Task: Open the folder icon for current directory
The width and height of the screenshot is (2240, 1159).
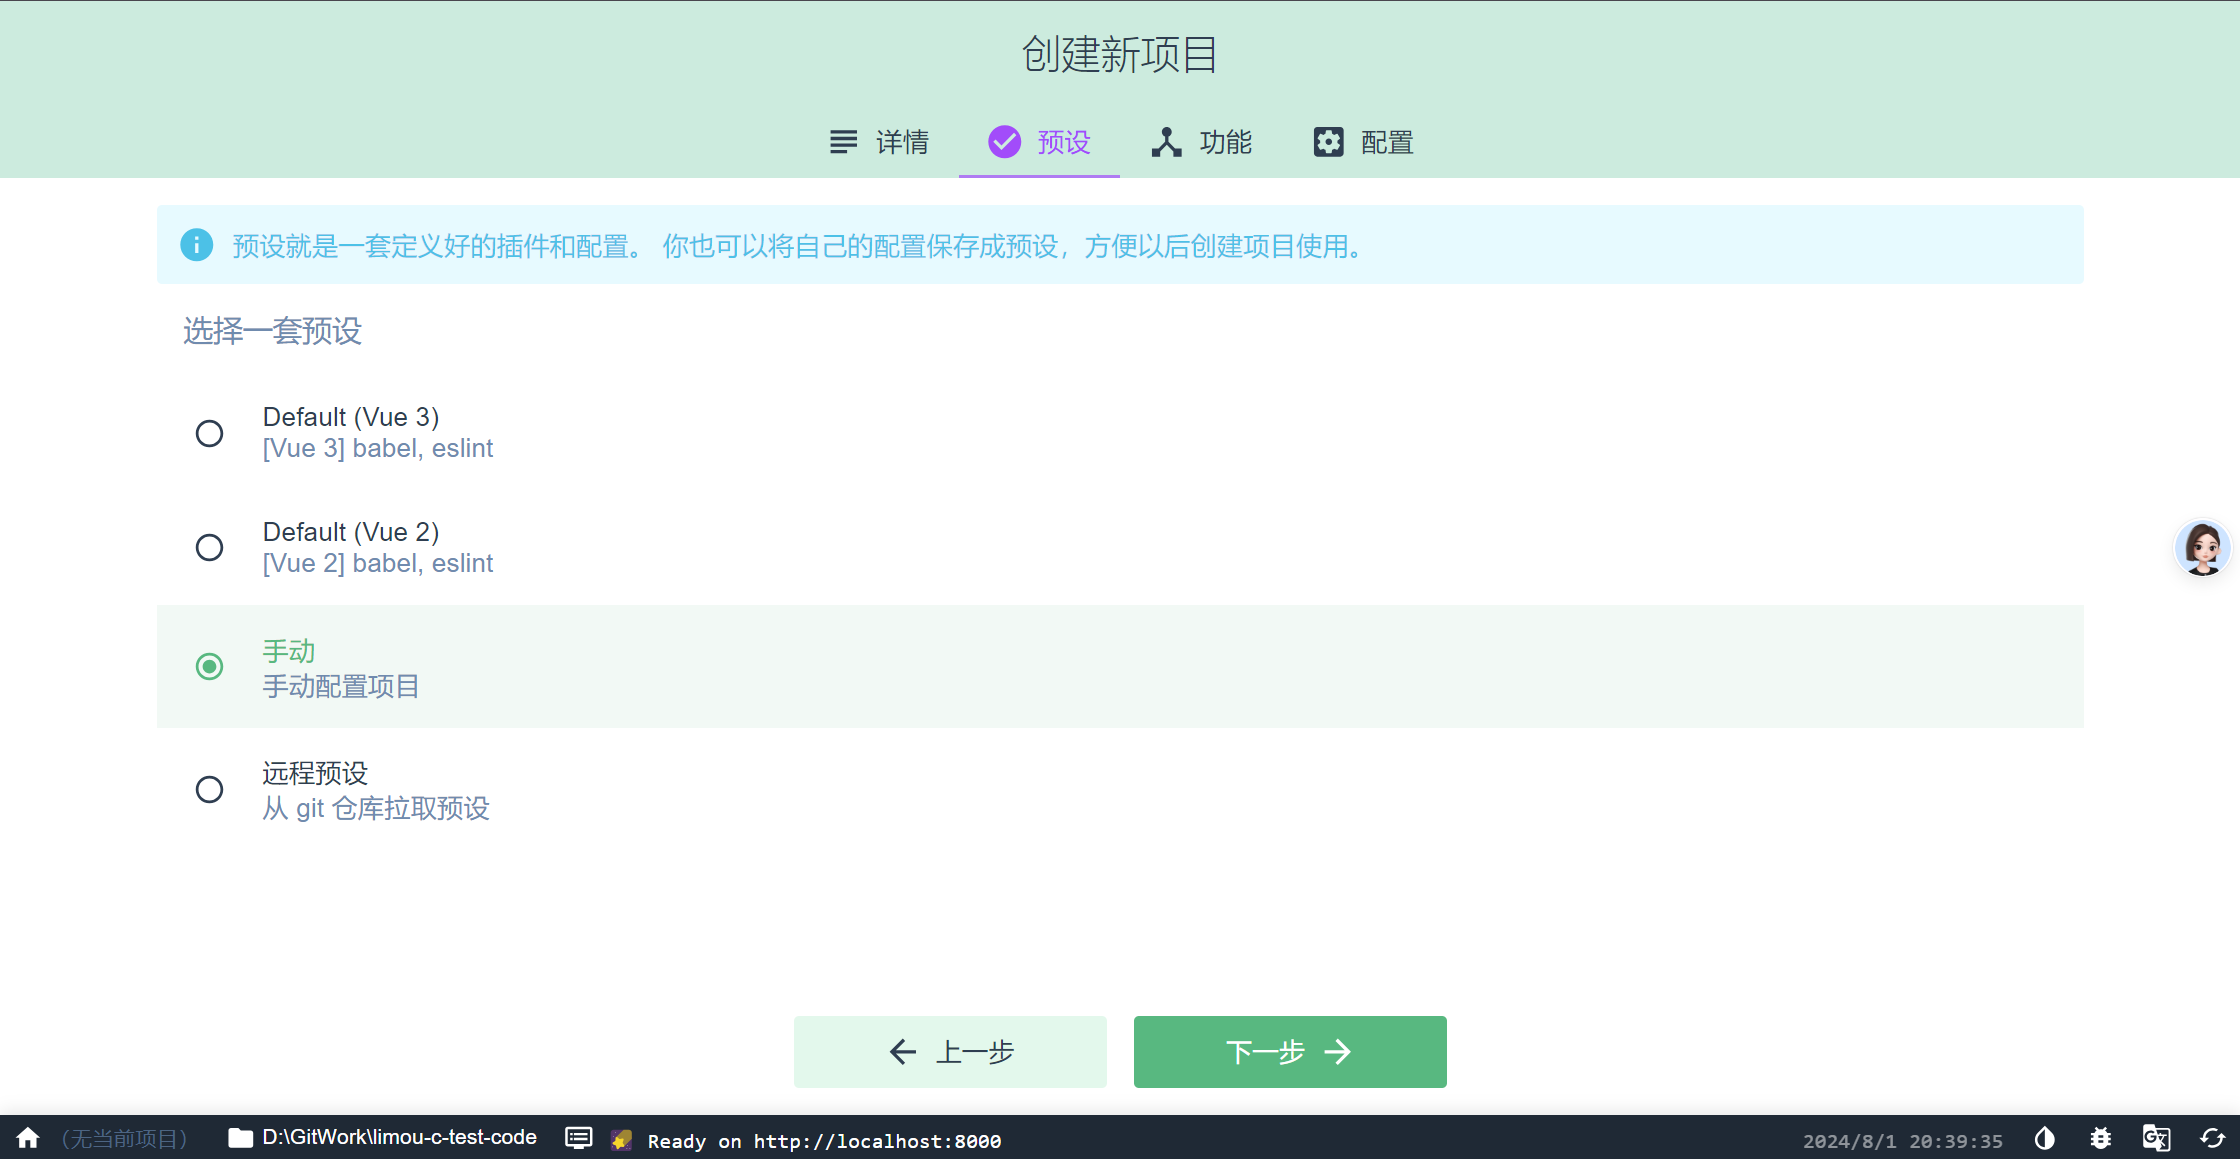Action: (x=240, y=1138)
